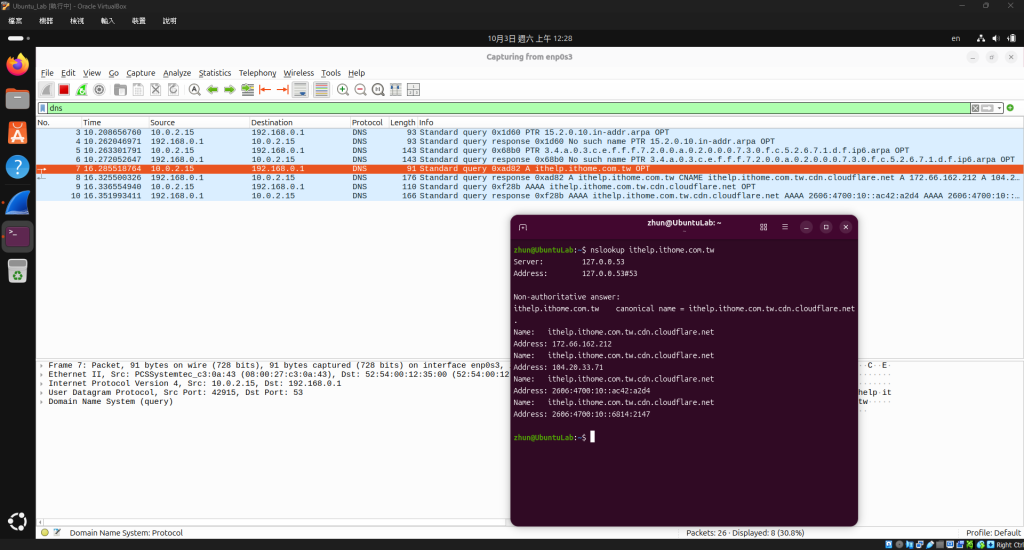Click the dns display filter field
This screenshot has width=1024, height=550.
tap(509, 108)
